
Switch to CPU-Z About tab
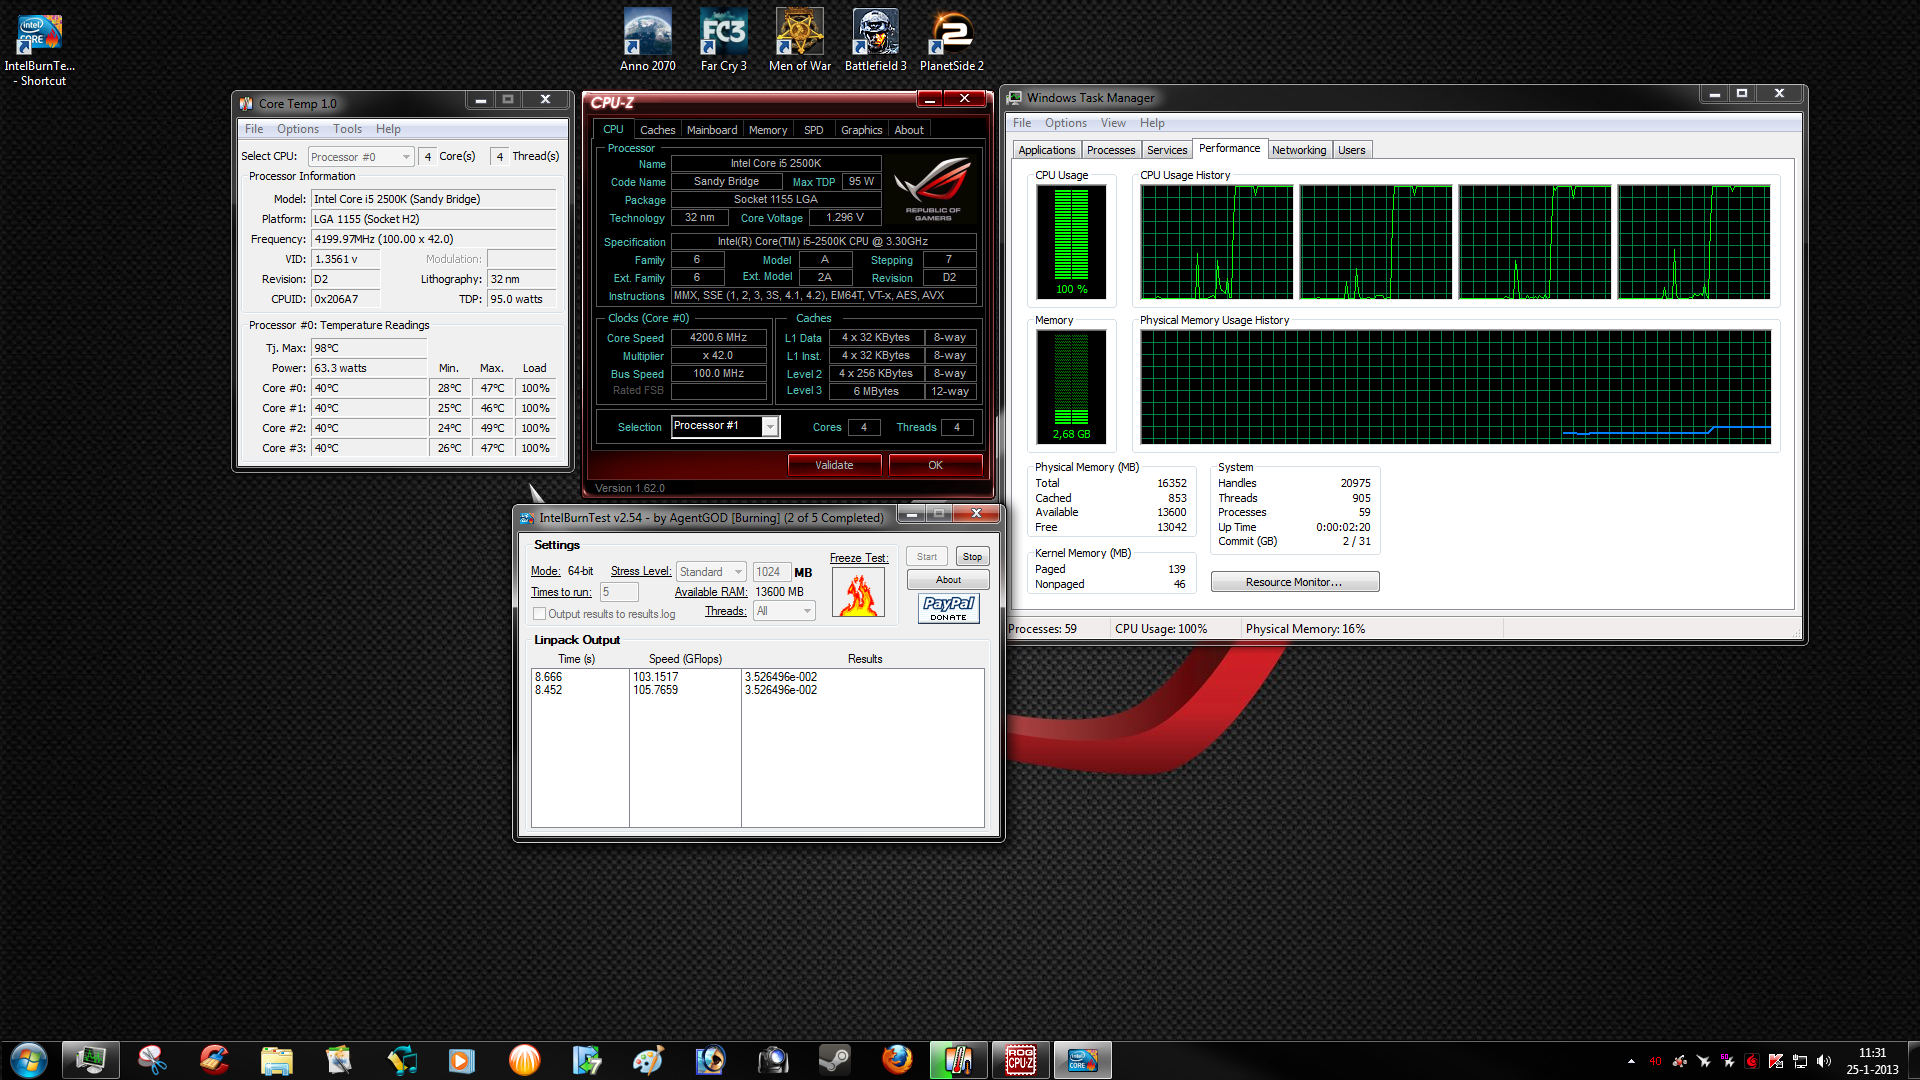(x=909, y=130)
